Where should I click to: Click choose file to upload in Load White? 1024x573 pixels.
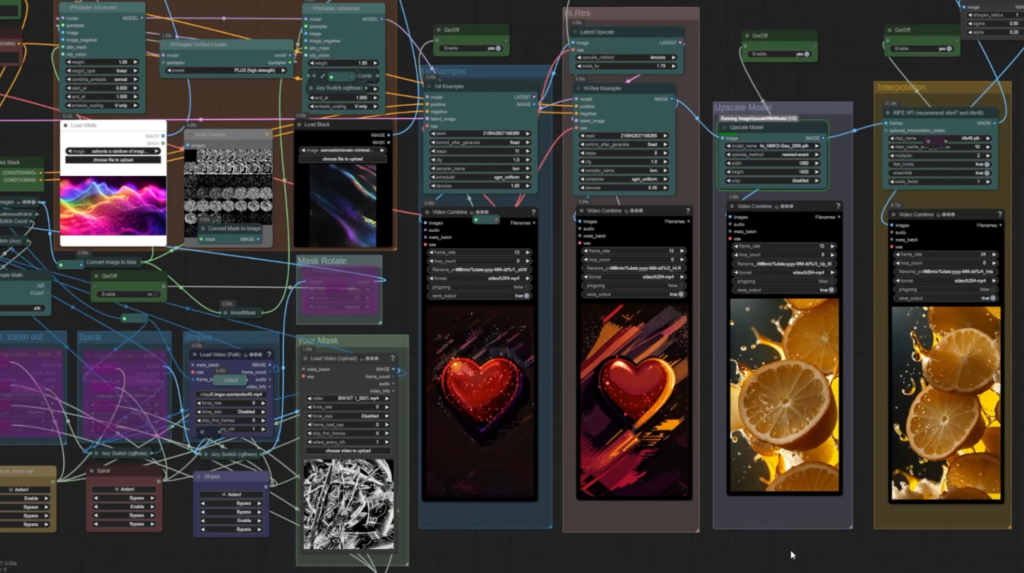tap(113, 159)
